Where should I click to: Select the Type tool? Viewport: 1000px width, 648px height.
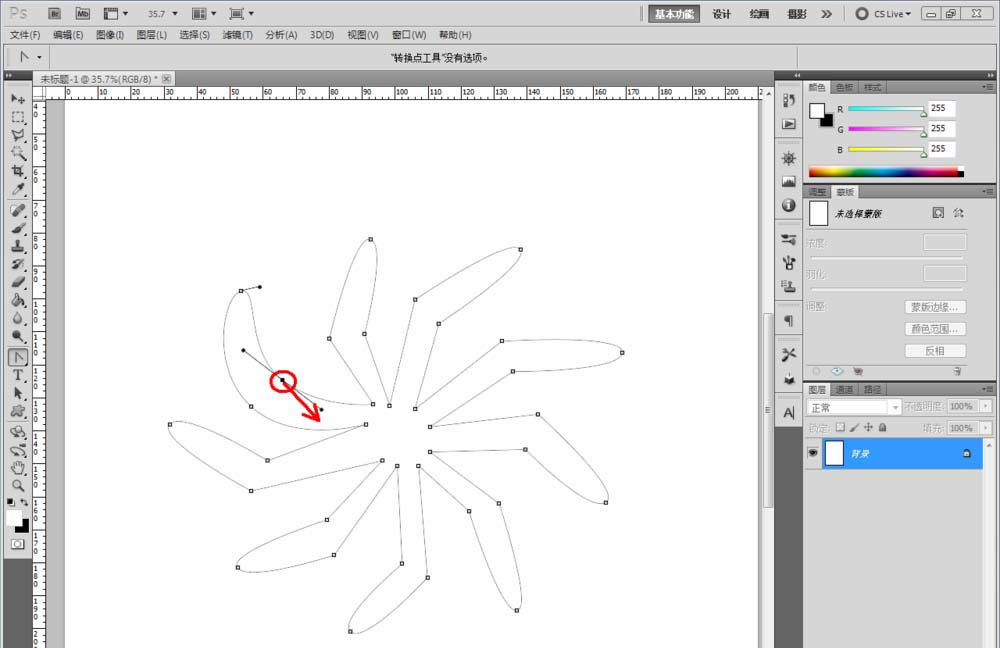tap(18, 375)
